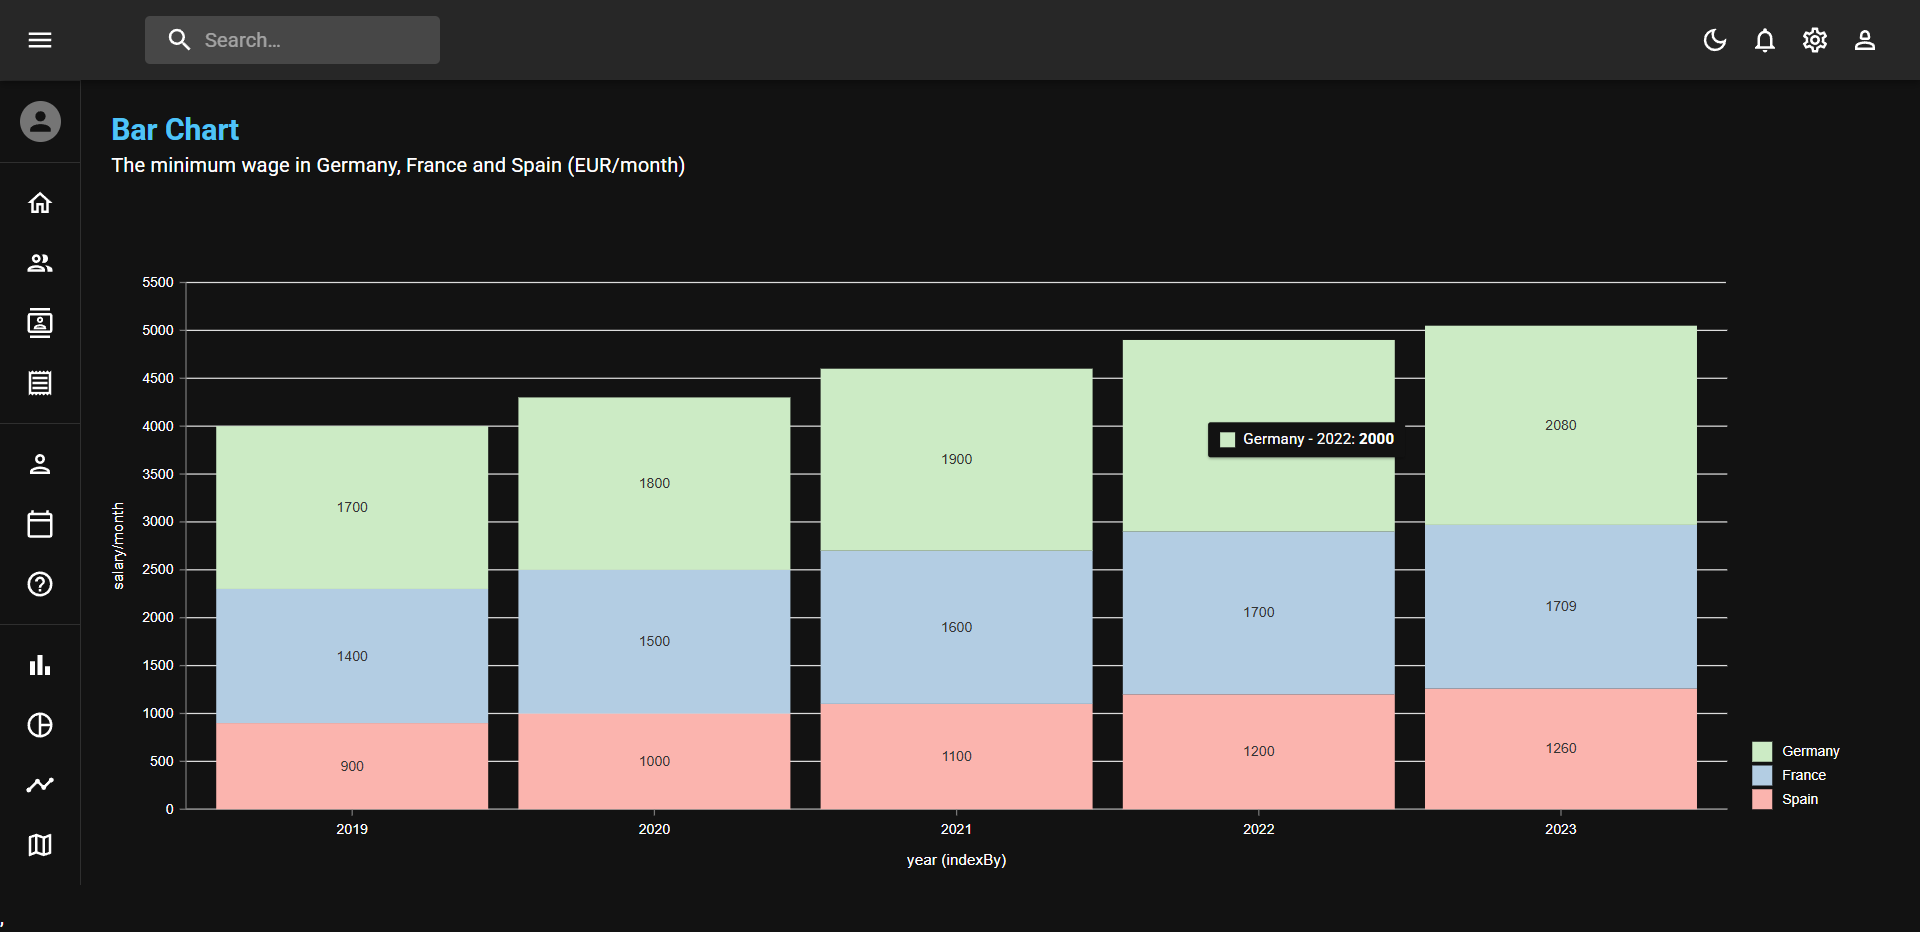
Task: Open the line chart page icon
Action: pyautogui.click(x=40, y=785)
